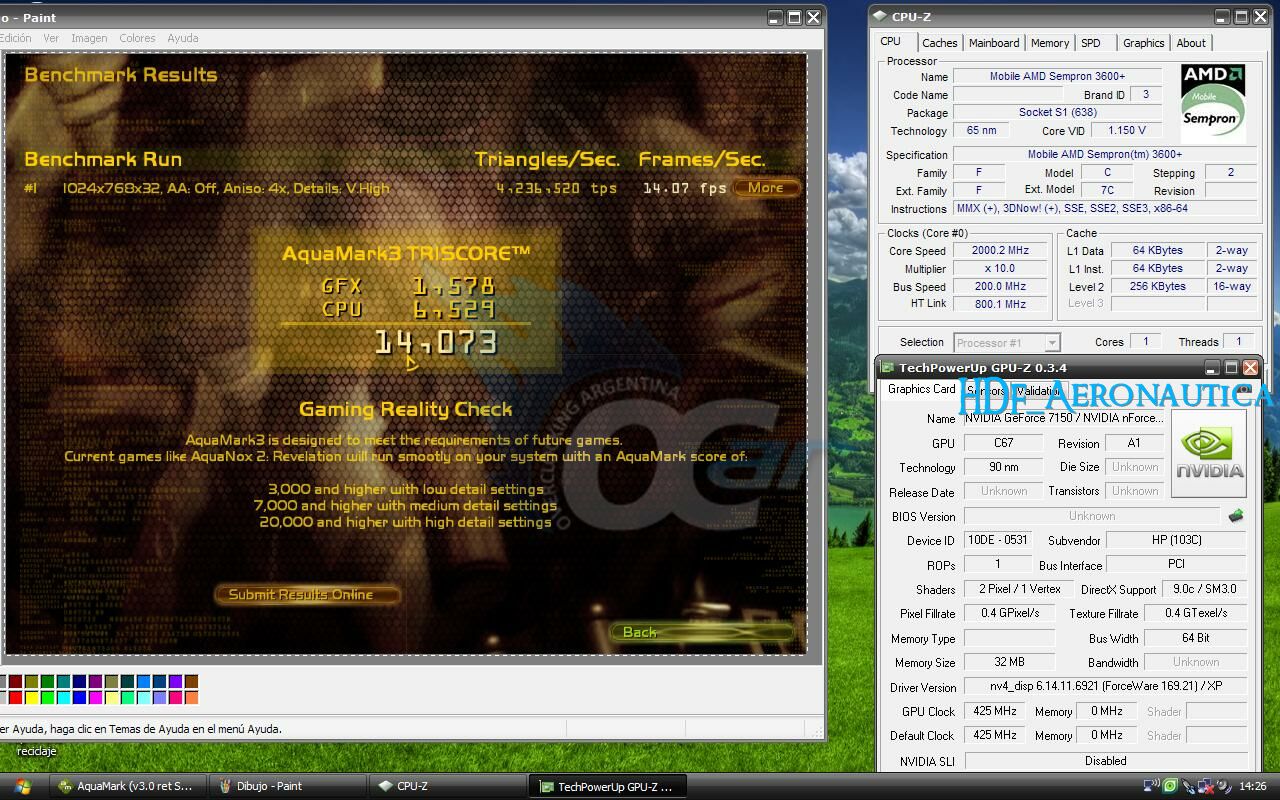Click the CPU-Z chip icon on the taskbar

(x=385, y=786)
